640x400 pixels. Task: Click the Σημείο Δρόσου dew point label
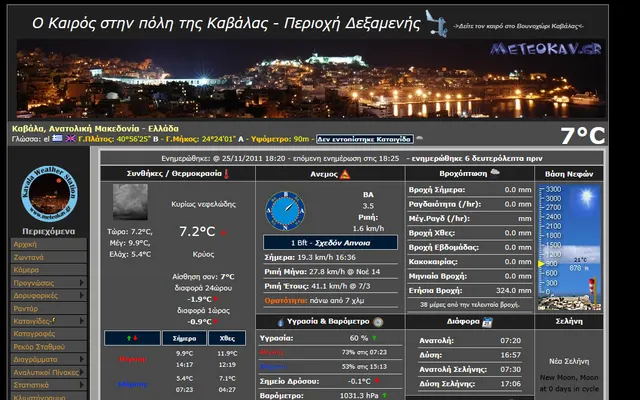[x=289, y=381]
